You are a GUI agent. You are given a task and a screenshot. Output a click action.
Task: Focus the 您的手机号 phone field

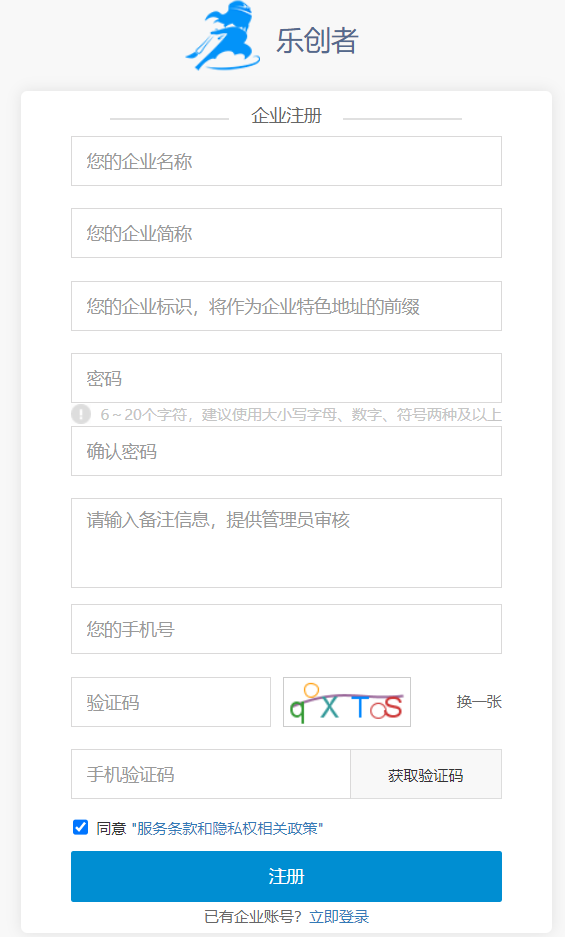286,629
